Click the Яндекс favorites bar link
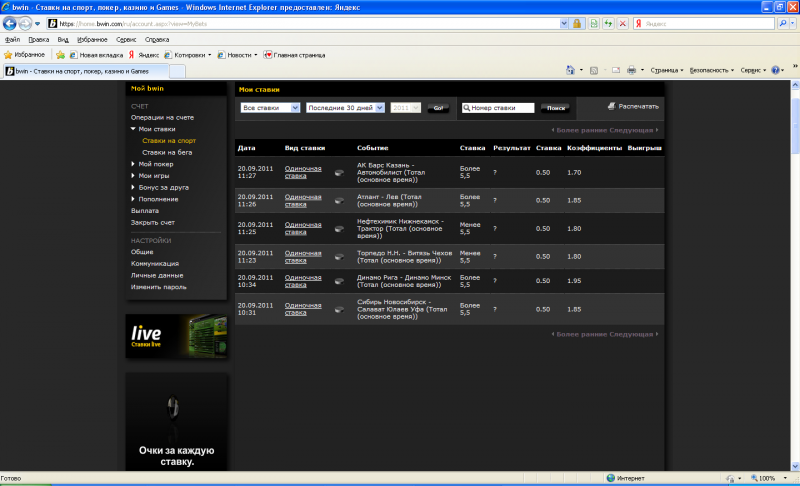 (x=143, y=55)
